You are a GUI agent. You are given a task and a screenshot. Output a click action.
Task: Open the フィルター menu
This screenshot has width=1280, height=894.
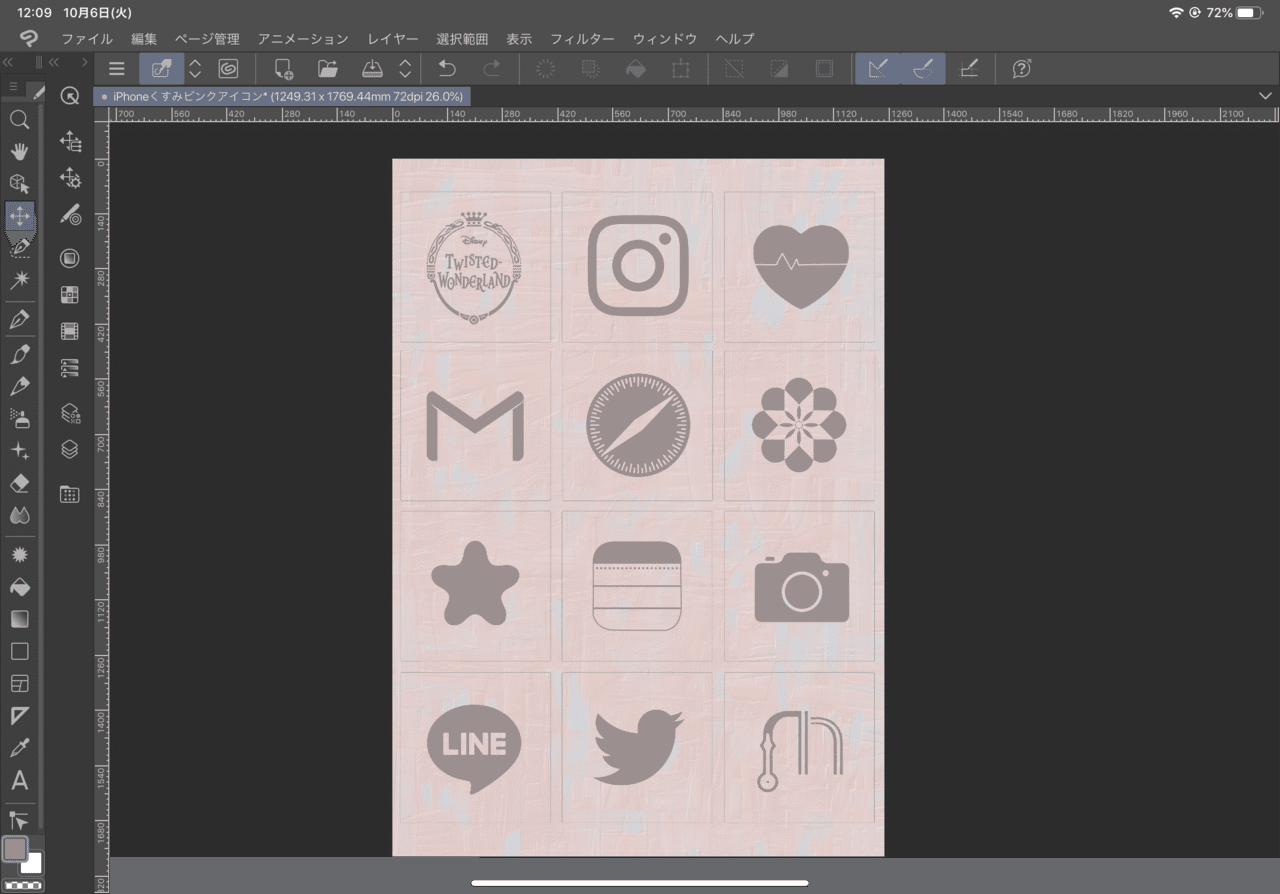[582, 39]
